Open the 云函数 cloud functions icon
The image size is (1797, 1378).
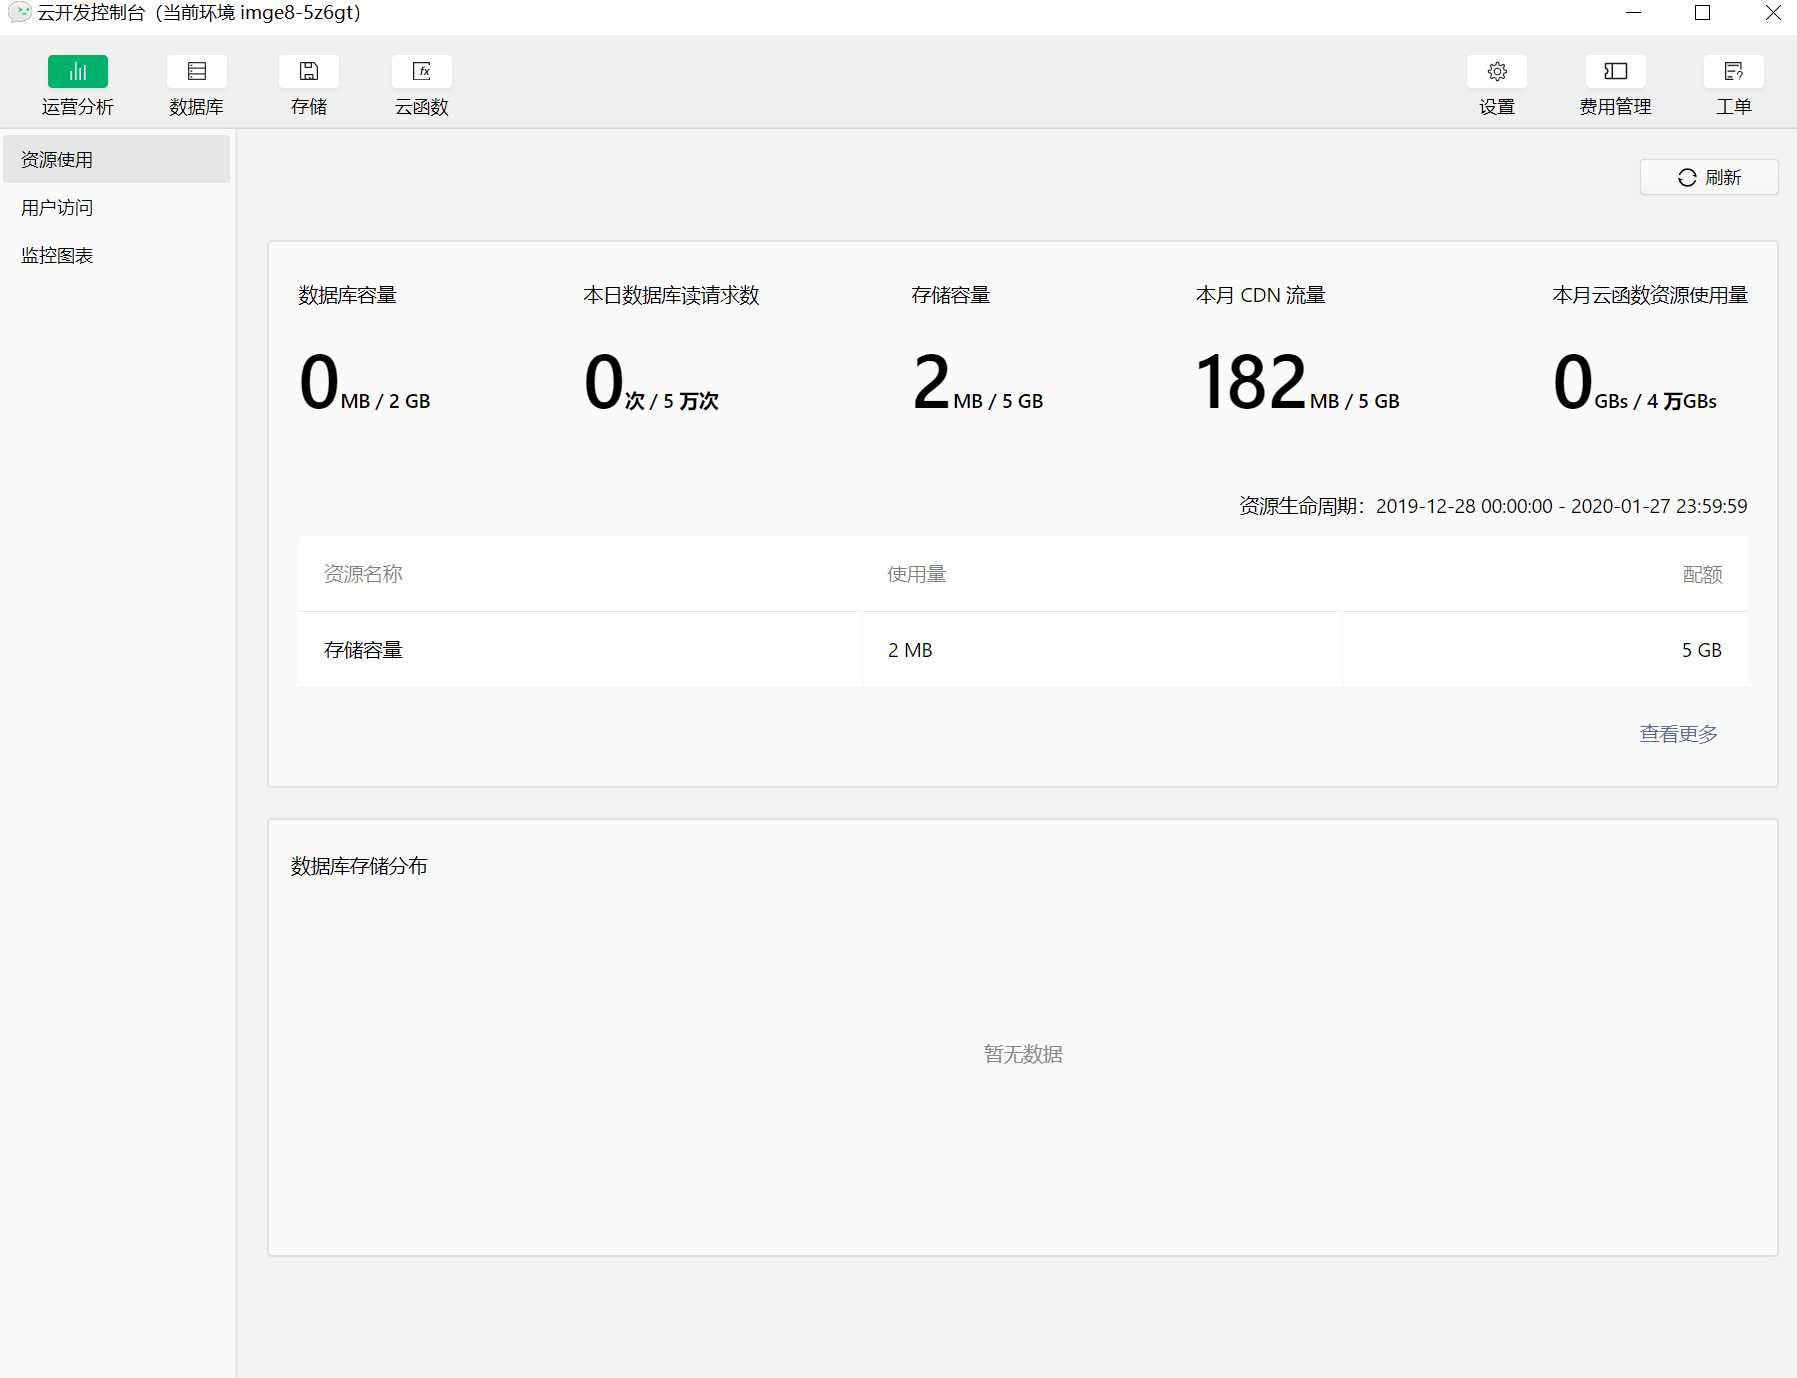[x=422, y=71]
